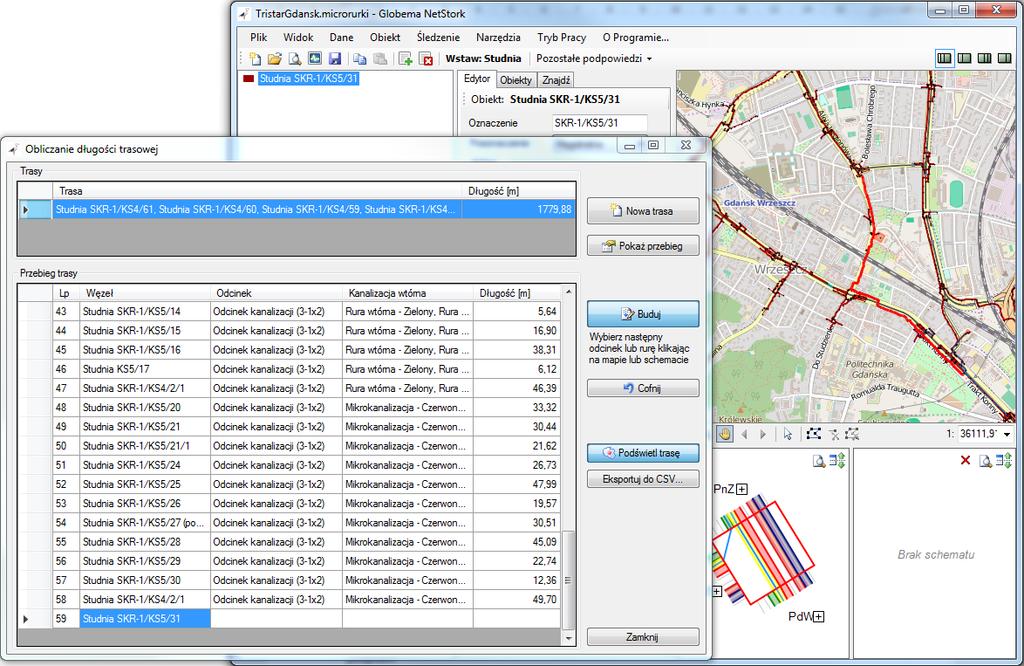Open the Tryb Pracy menu

tap(562, 37)
